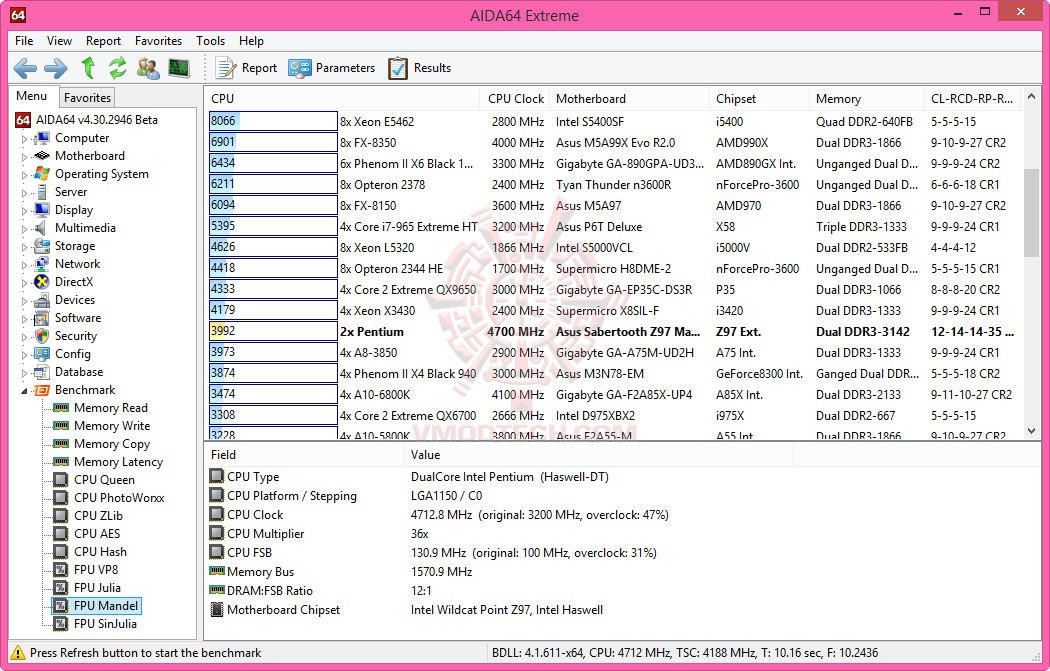
Task: Select FPU Julia benchmark icon
Action: tap(61, 588)
